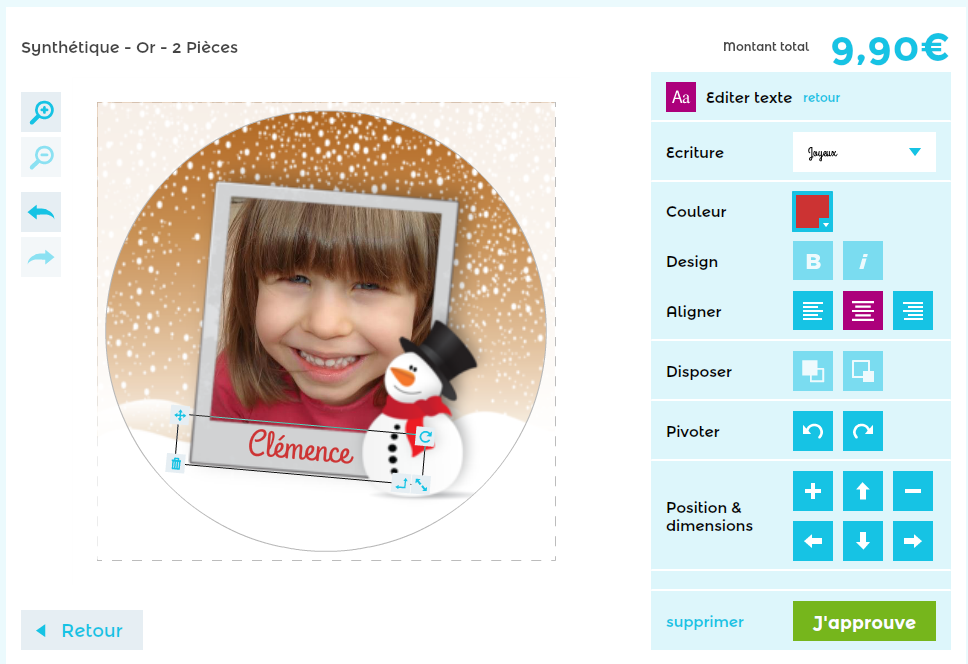
Task: Click the green J'approuve button
Action: pyautogui.click(x=864, y=621)
